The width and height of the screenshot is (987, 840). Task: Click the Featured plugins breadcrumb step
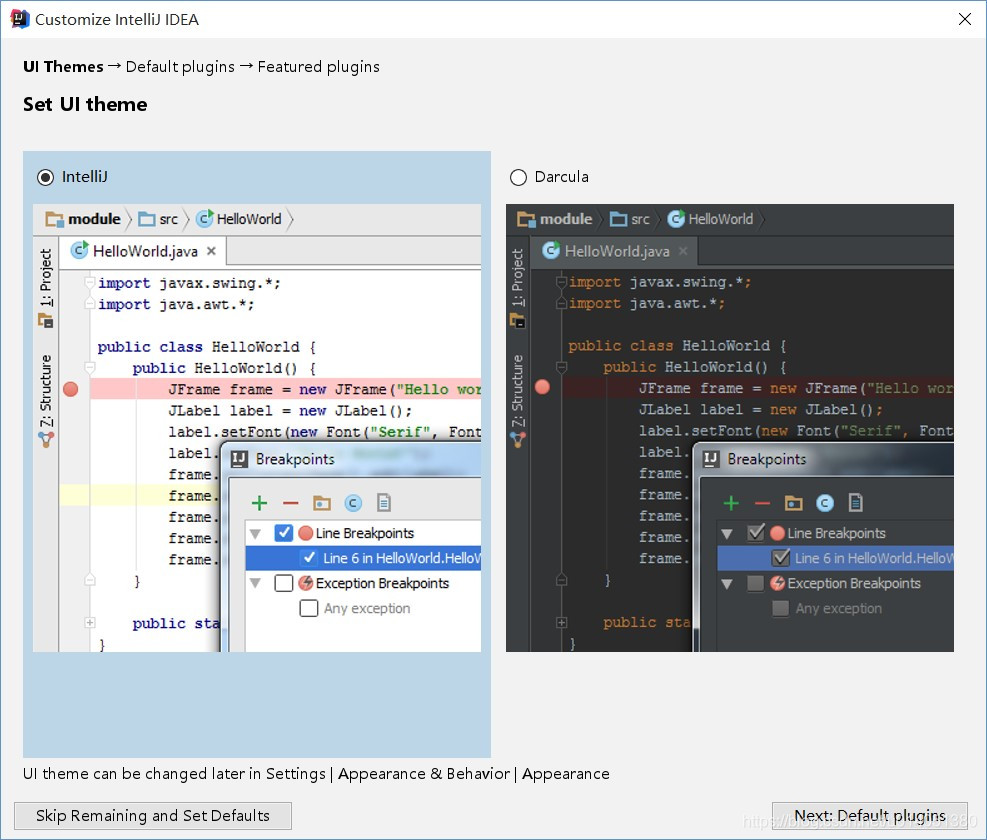(319, 67)
